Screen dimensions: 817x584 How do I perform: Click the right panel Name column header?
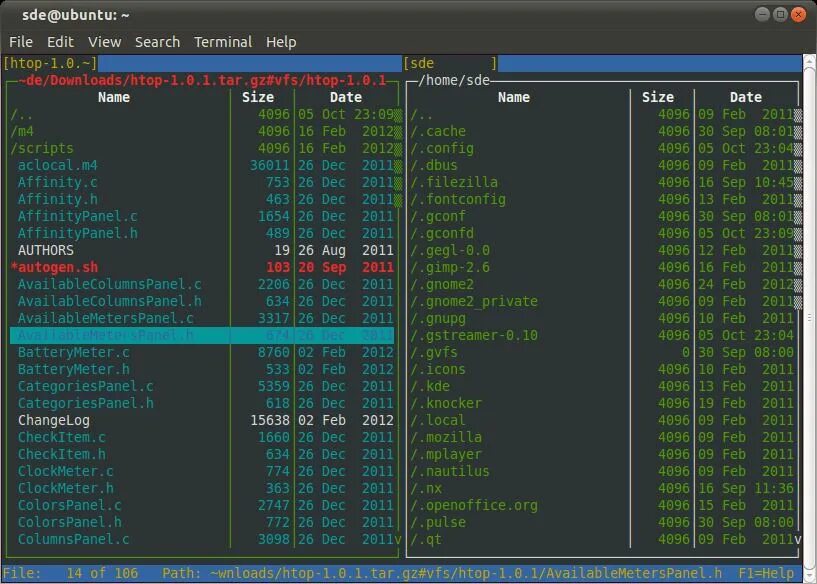pyautogui.click(x=513, y=97)
